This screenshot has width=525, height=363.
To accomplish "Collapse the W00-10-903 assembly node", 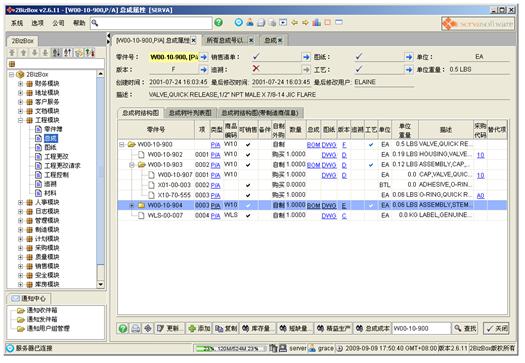I will [x=132, y=165].
